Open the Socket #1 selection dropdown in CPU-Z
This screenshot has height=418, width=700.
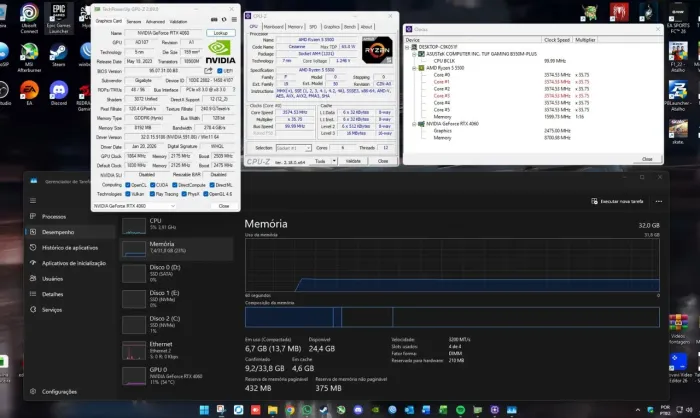point(293,148)
